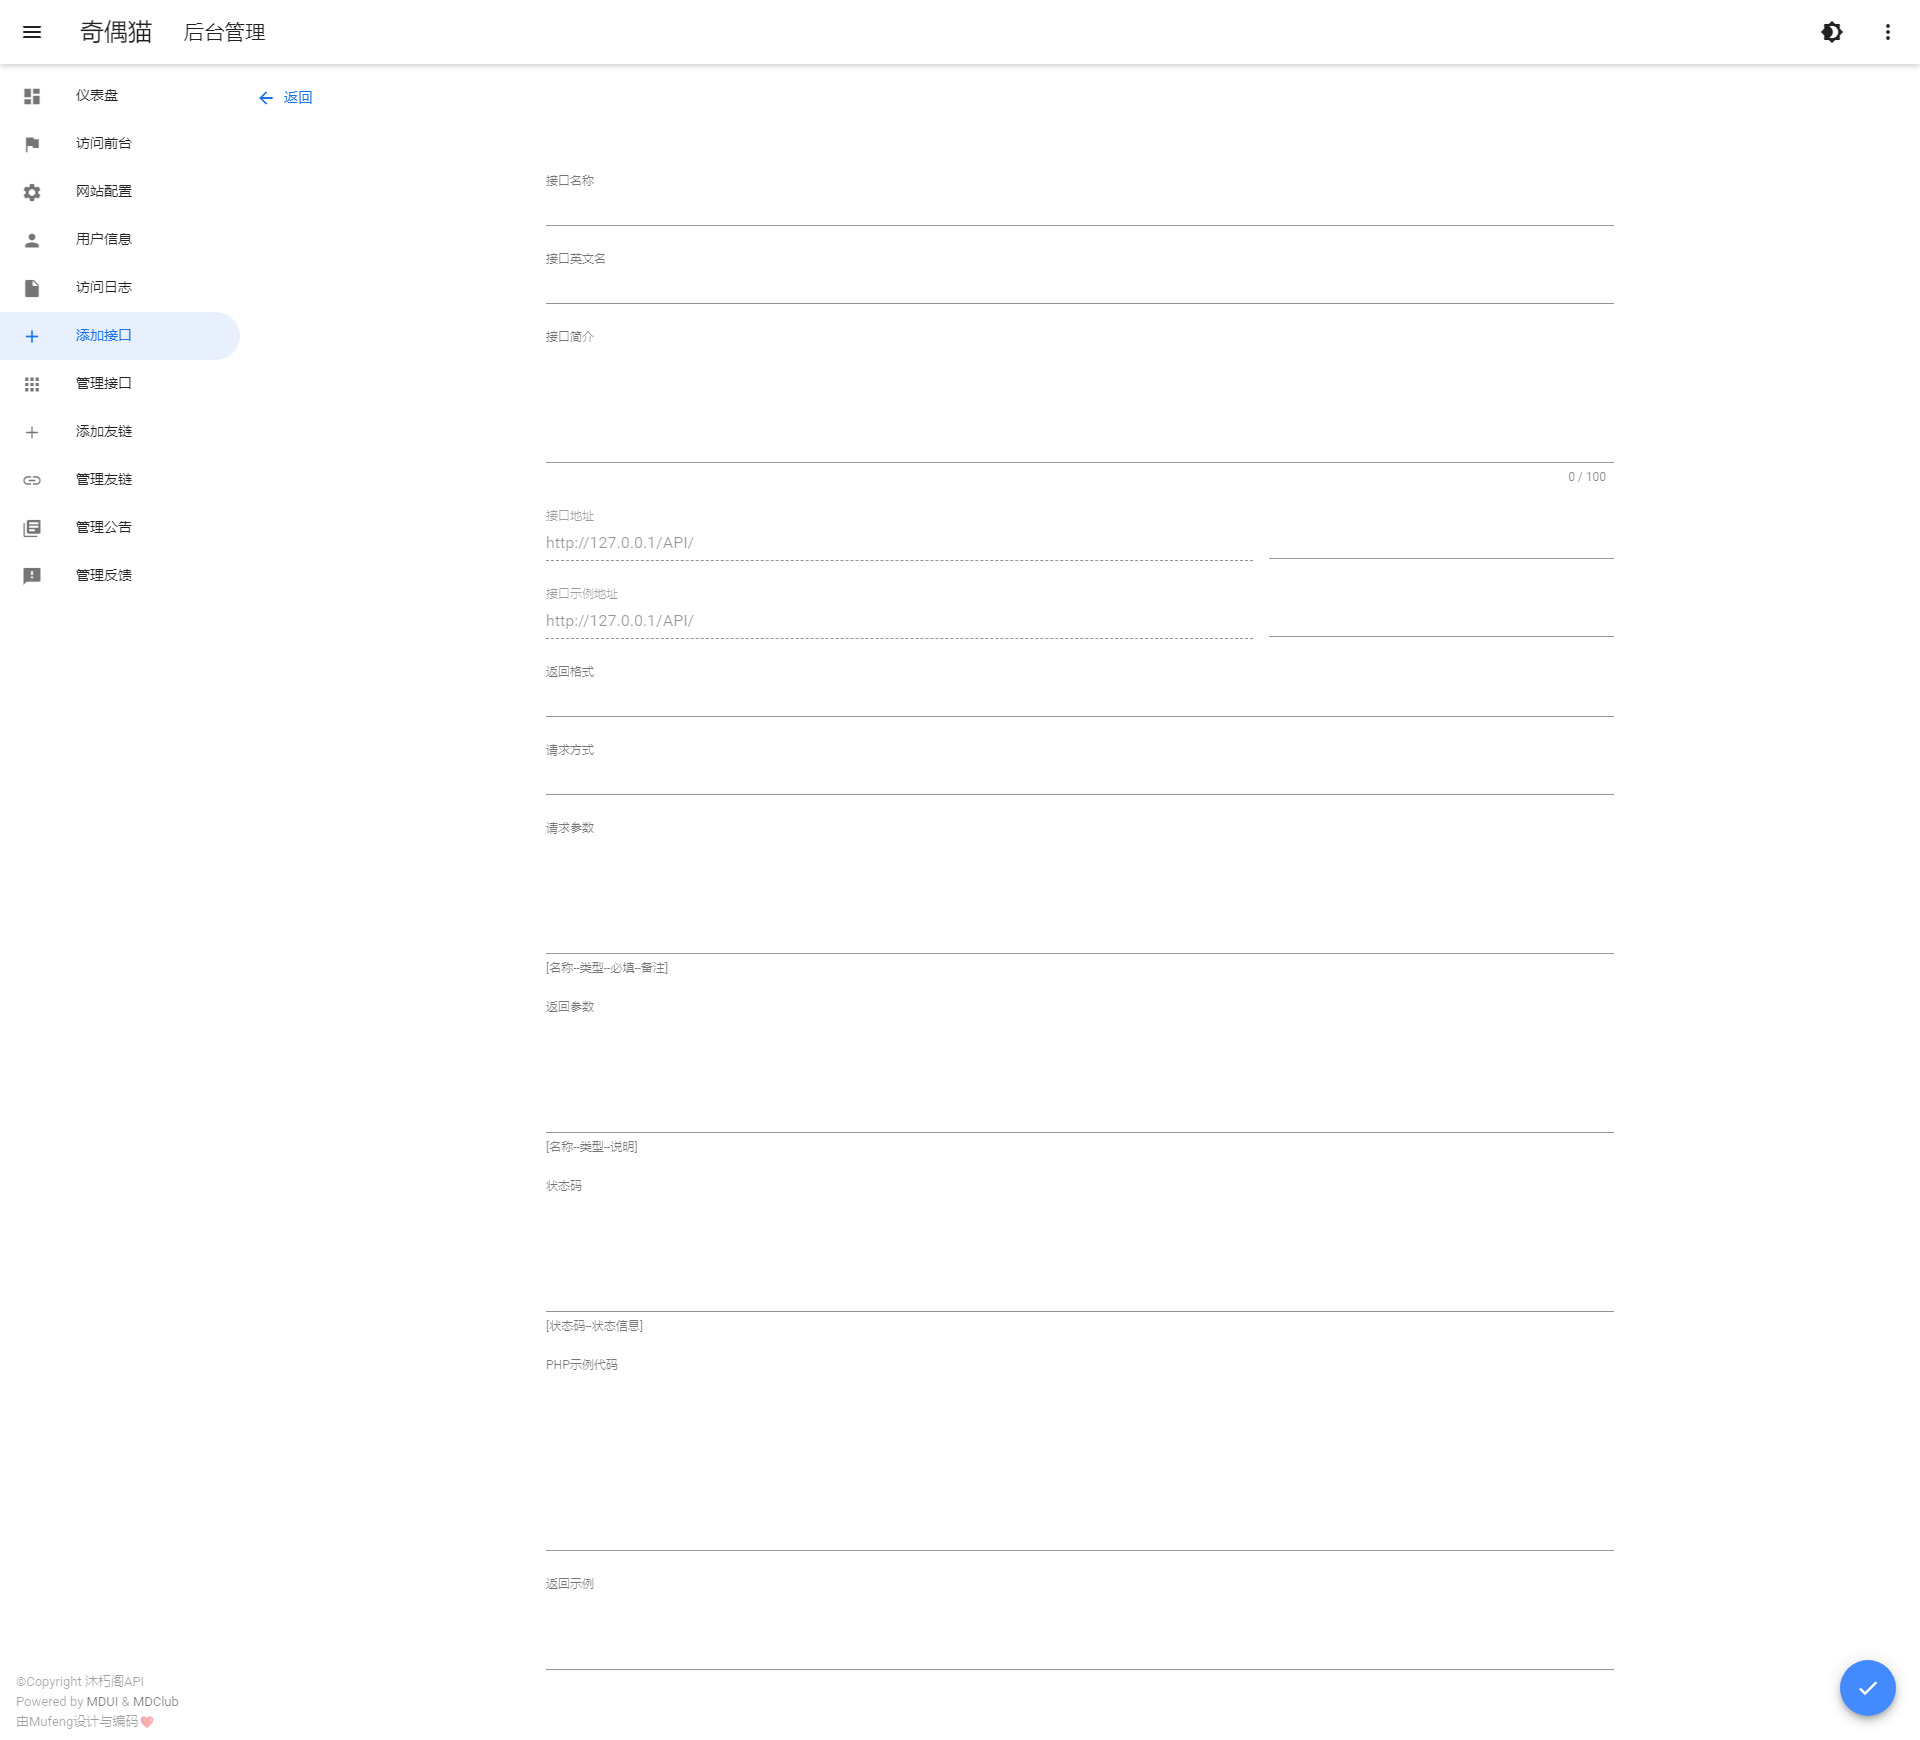
Task: Click the 用户信息 person icon
Action: point(32,240)
